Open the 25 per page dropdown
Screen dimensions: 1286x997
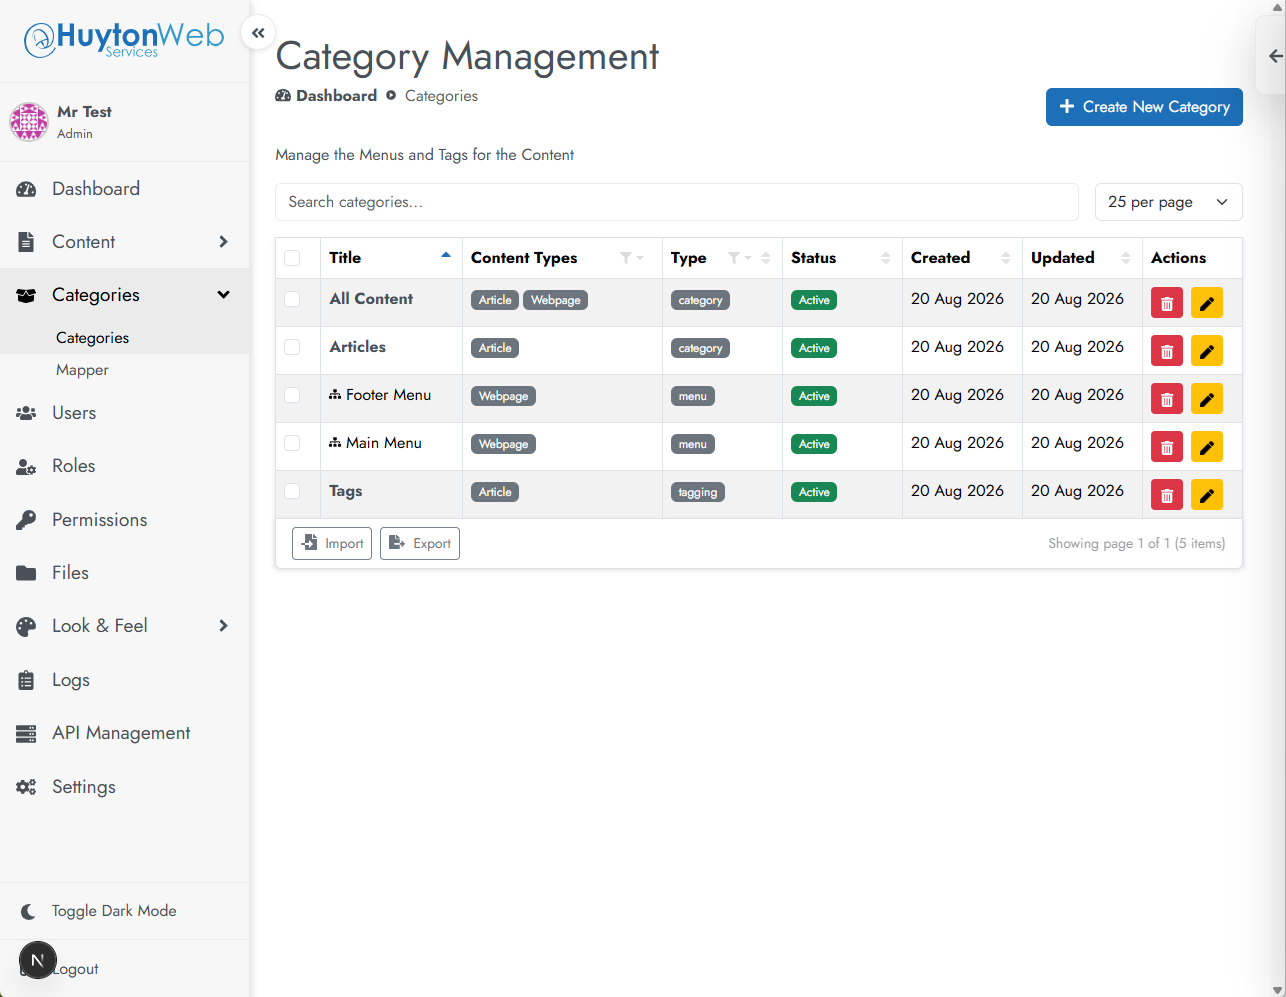click(1169, 202)
